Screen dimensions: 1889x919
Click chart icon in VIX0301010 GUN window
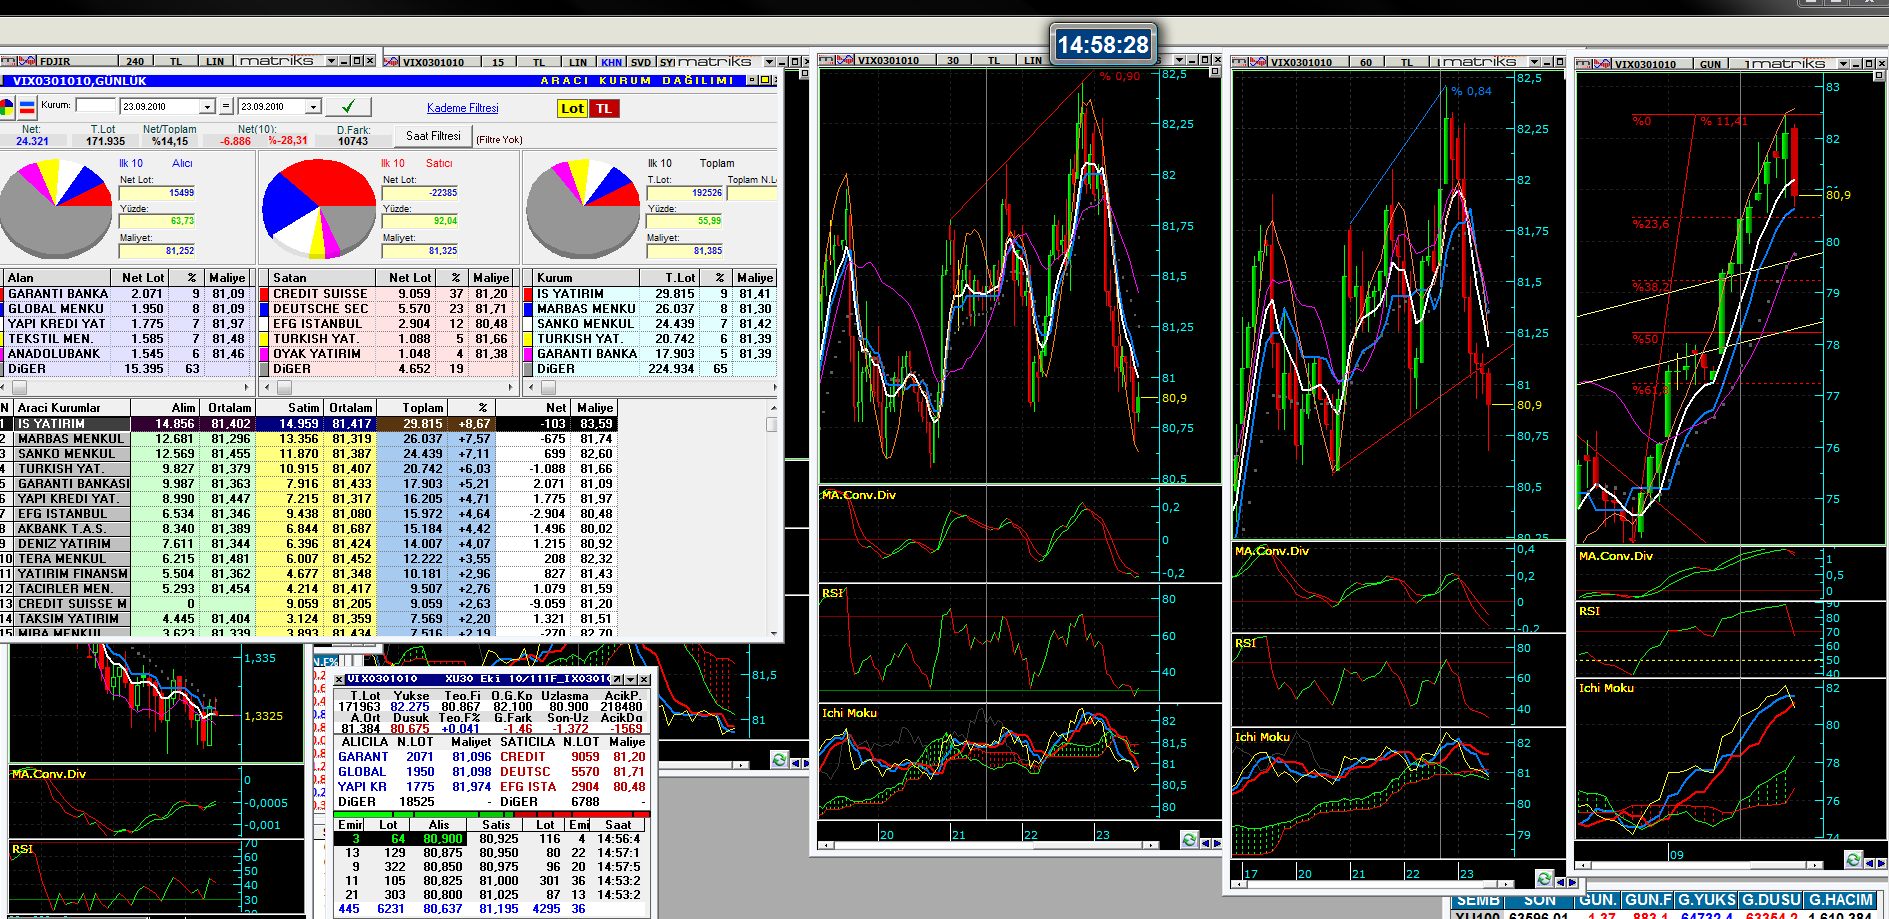tap(1602, 64)
